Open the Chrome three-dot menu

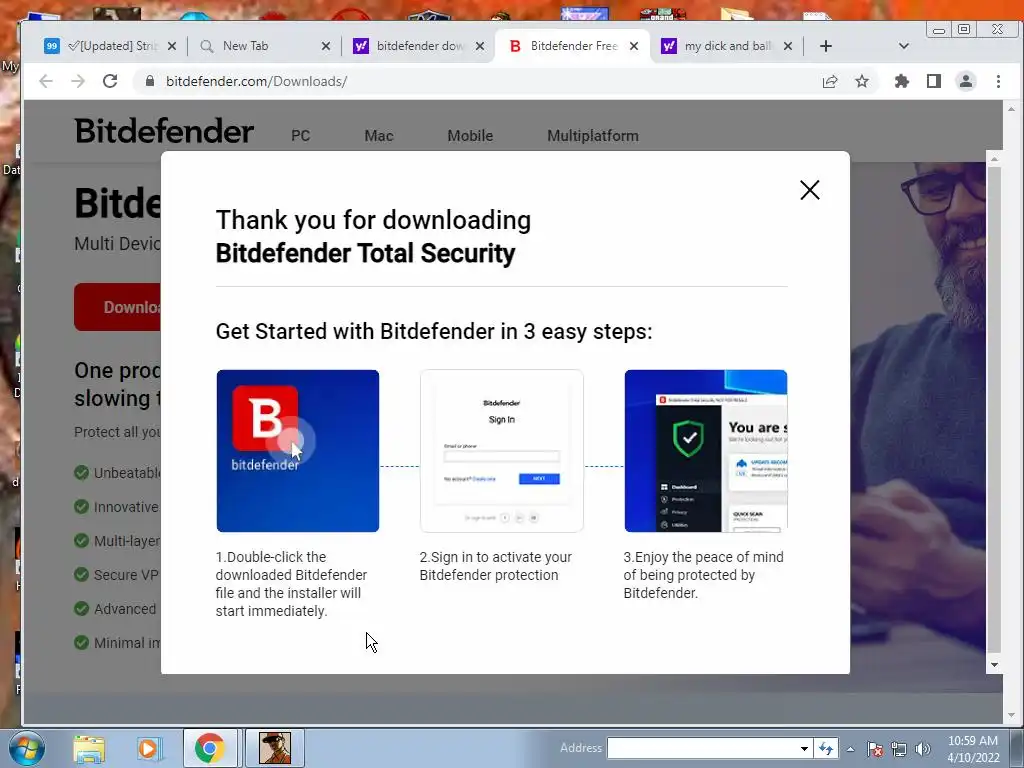point(998,81)
